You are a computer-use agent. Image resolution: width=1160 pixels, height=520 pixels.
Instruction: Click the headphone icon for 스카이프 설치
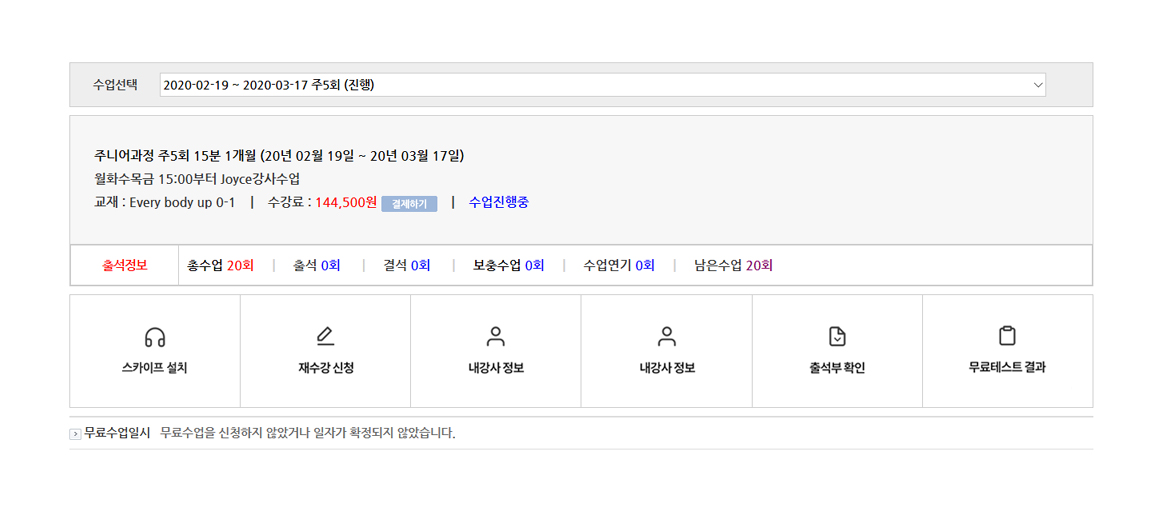coord(155,337)
